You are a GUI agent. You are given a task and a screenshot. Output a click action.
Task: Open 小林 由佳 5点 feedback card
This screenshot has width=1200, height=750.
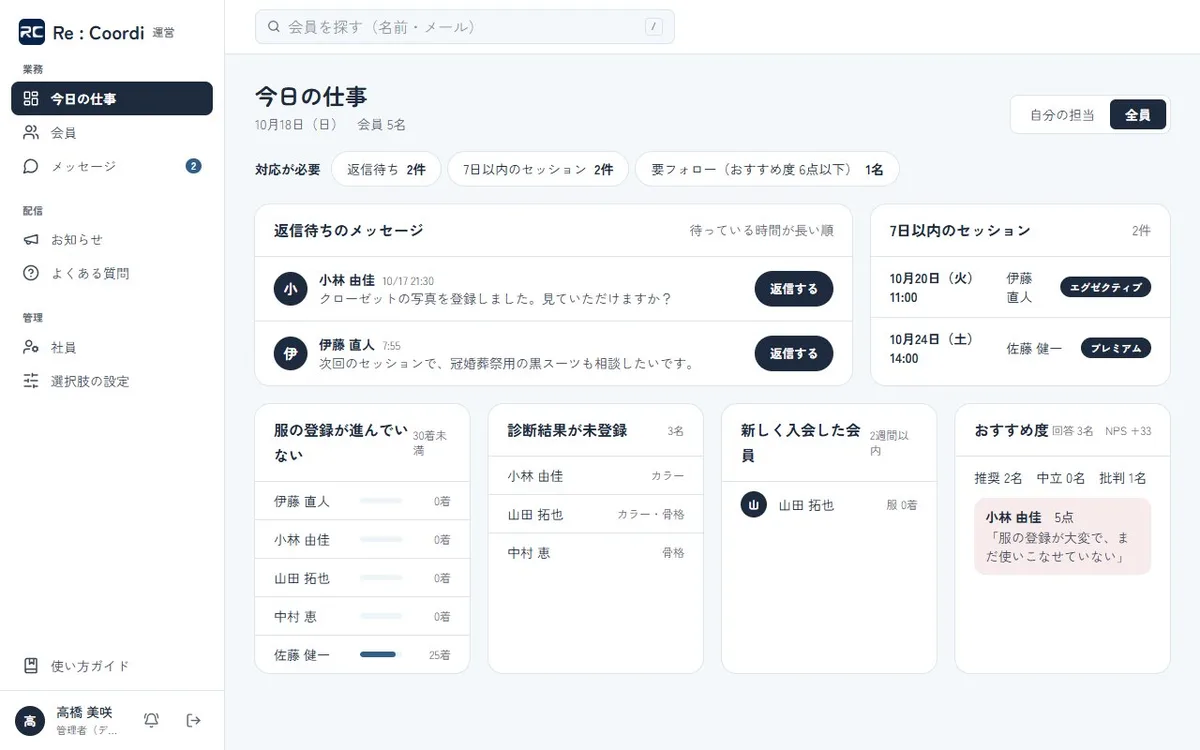1062,537
